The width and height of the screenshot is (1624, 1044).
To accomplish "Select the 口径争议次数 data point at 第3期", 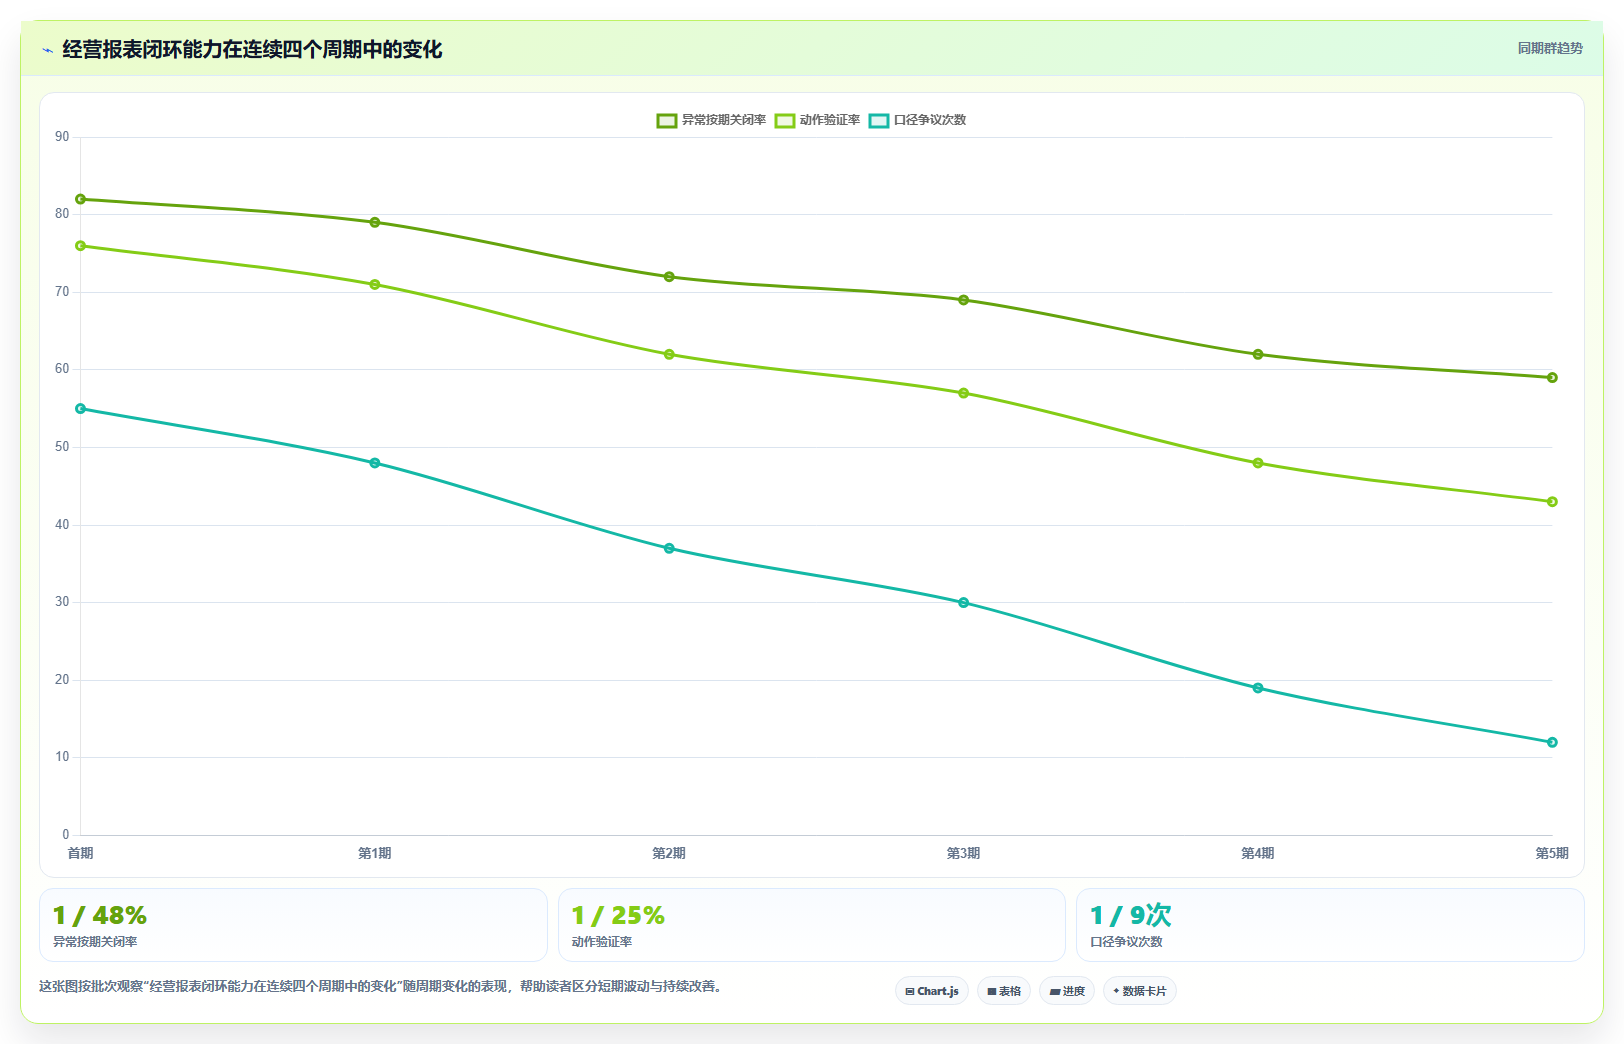I will [x=964, y=603].
